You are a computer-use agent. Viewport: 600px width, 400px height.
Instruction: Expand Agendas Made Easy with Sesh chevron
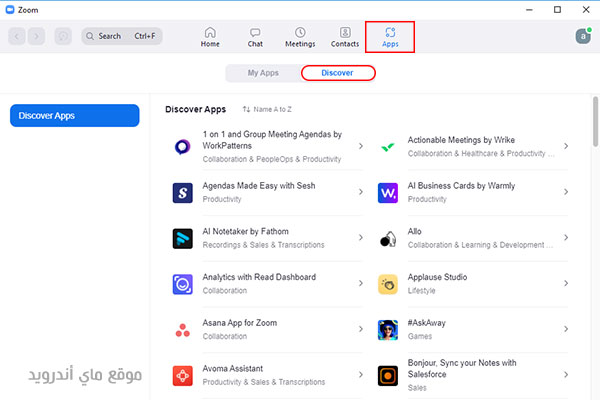360,192
